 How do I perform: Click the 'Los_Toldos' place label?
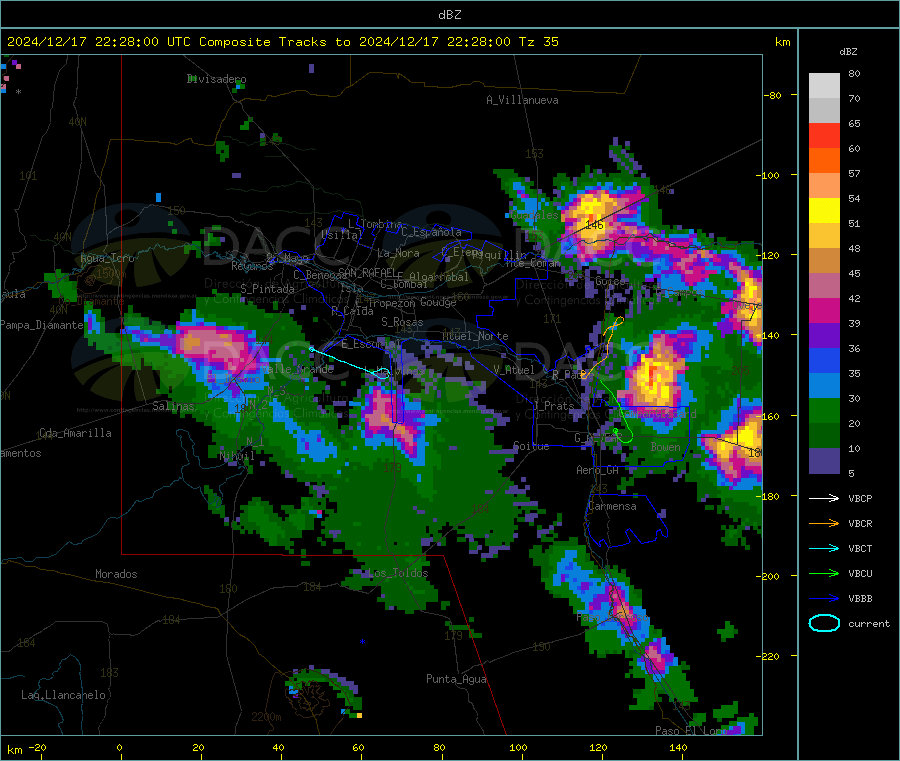398,573
